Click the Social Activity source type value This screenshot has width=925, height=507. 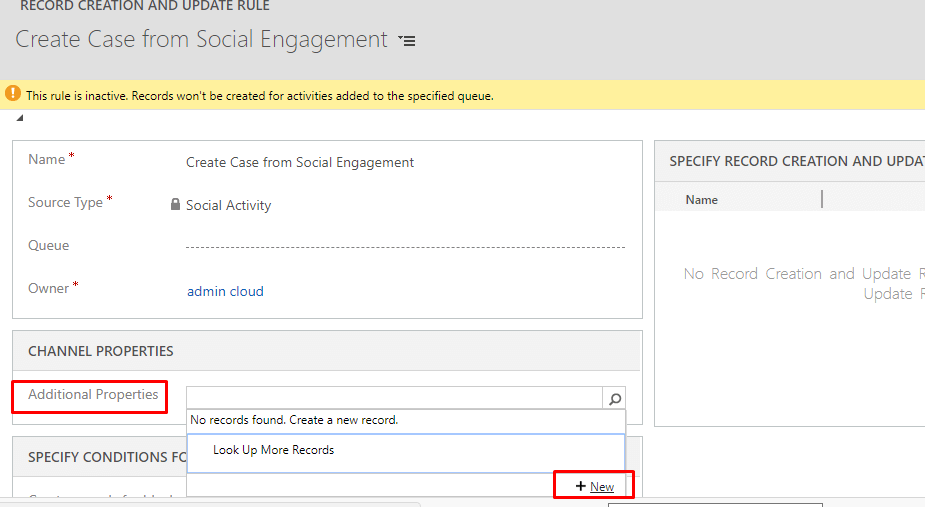[x=228, y=205]
